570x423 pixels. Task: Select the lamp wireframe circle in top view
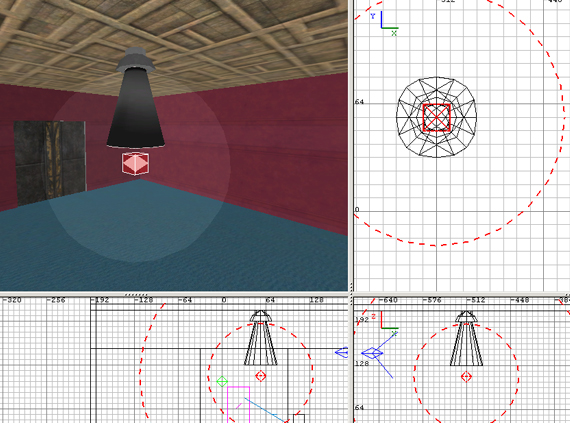(436, 117)
